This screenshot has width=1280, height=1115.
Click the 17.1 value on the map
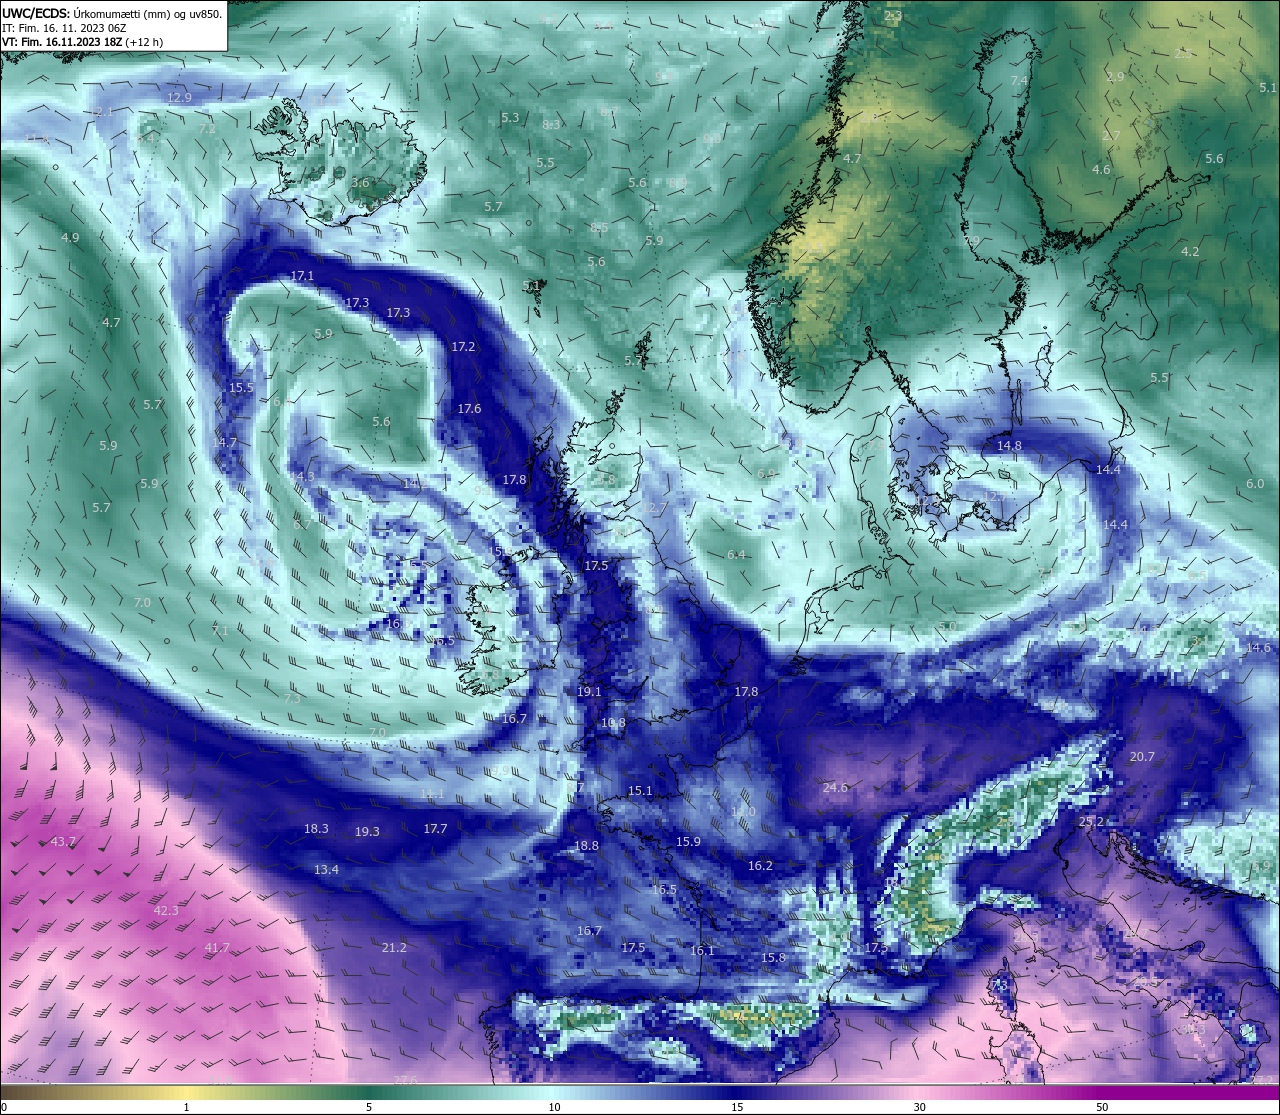pos(302,276)
